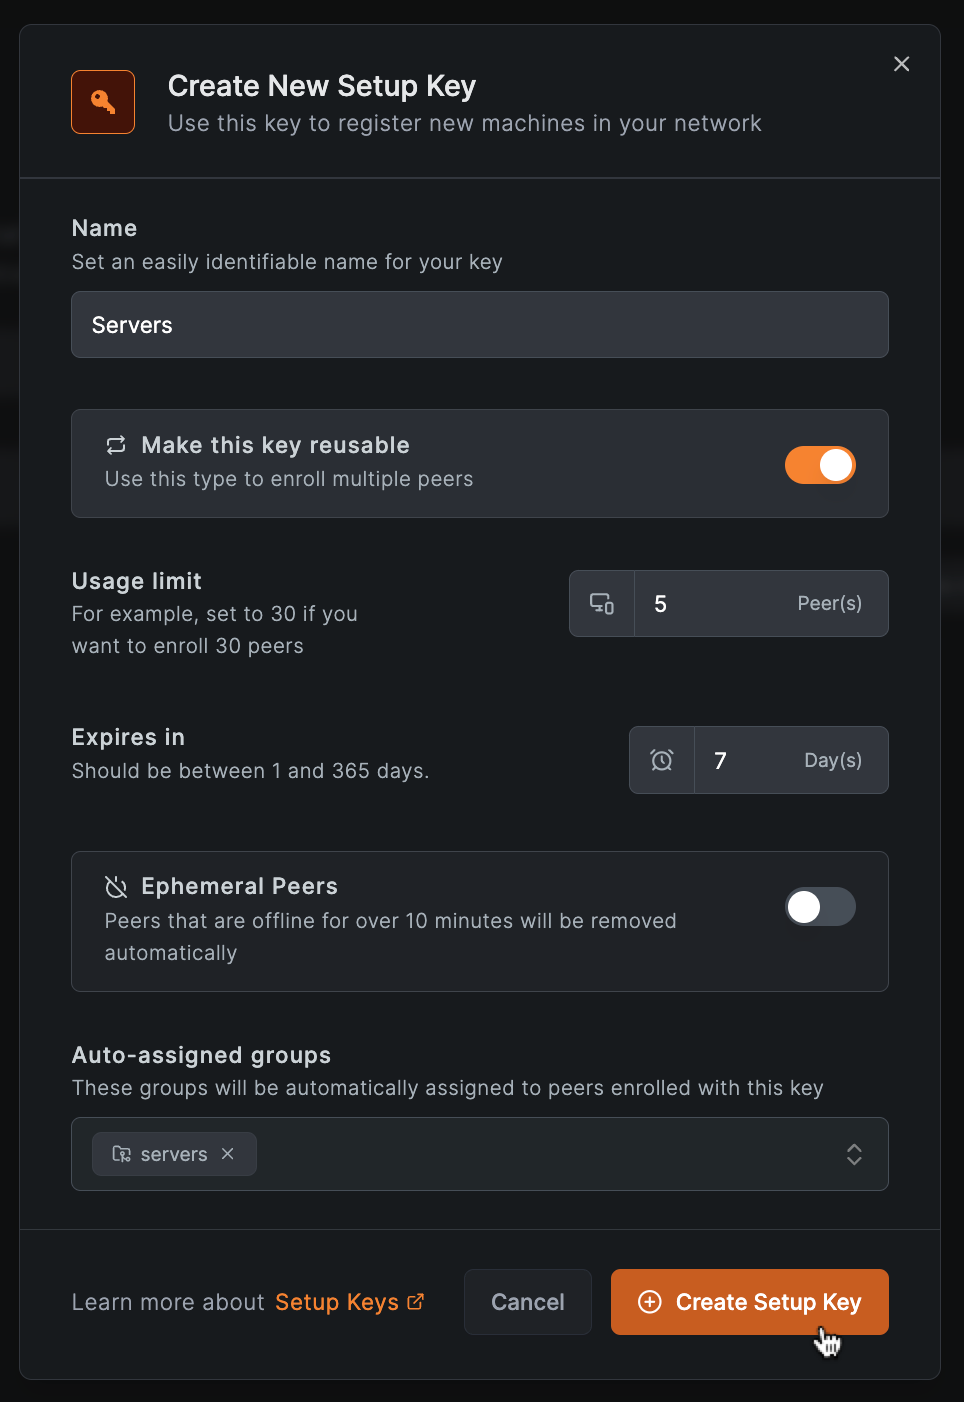Click the peers device icon in usage limit
Screen dimensions: 964x1402
pos(602,604)
